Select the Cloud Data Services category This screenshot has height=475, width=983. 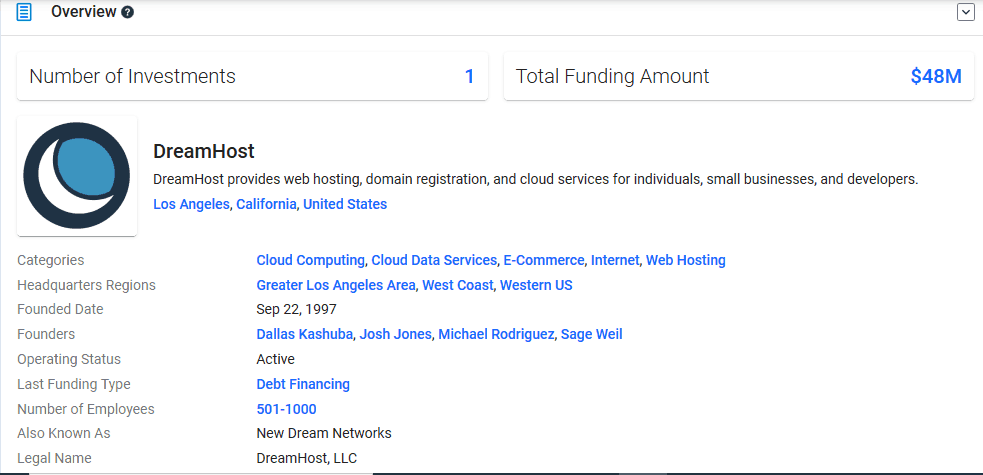click(434, 260)
